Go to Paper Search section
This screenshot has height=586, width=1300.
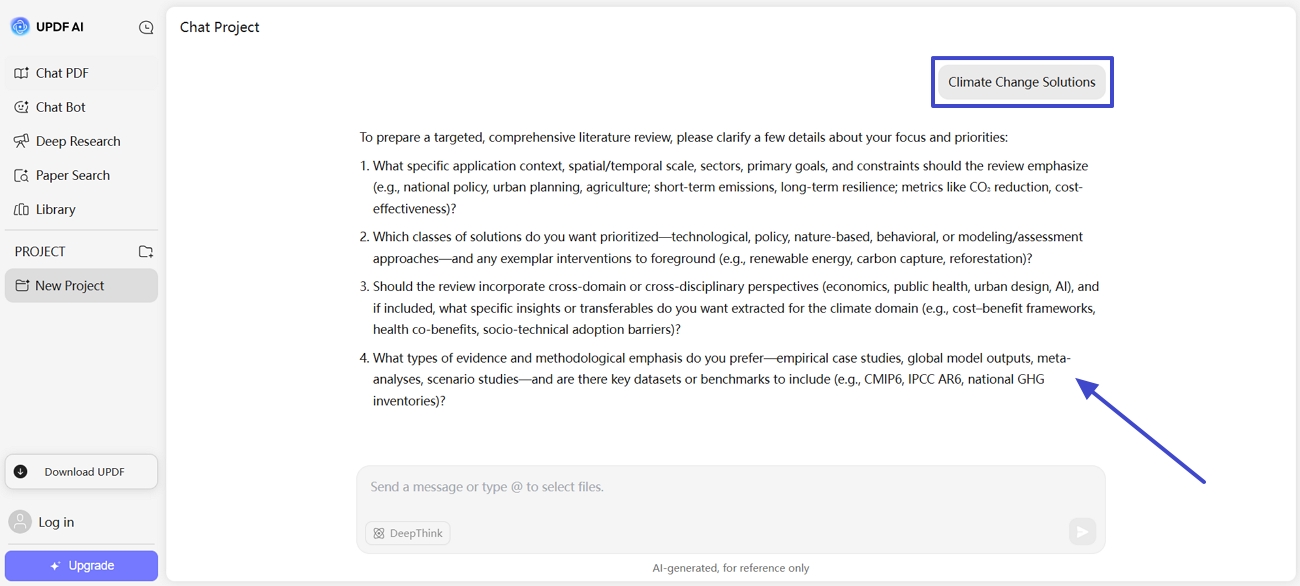[x=73, y=175]
